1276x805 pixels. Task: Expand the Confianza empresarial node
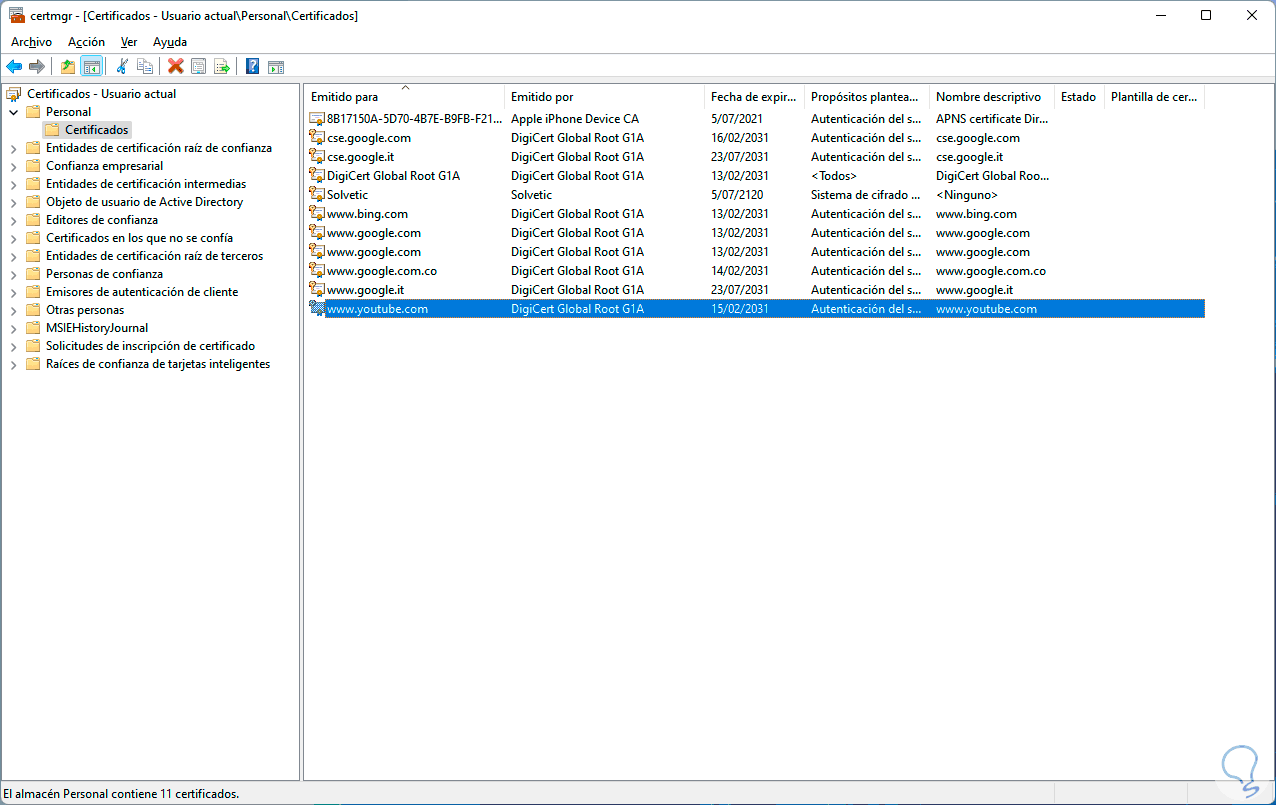click(14, 166)
